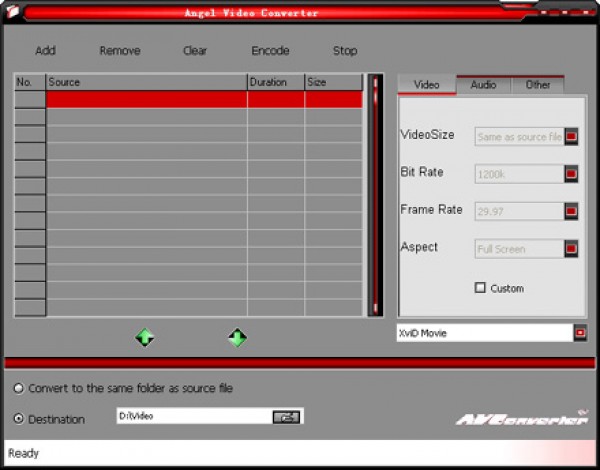Click the Source column header
Viewport: 600px width, 470px height.
[147, 82]
